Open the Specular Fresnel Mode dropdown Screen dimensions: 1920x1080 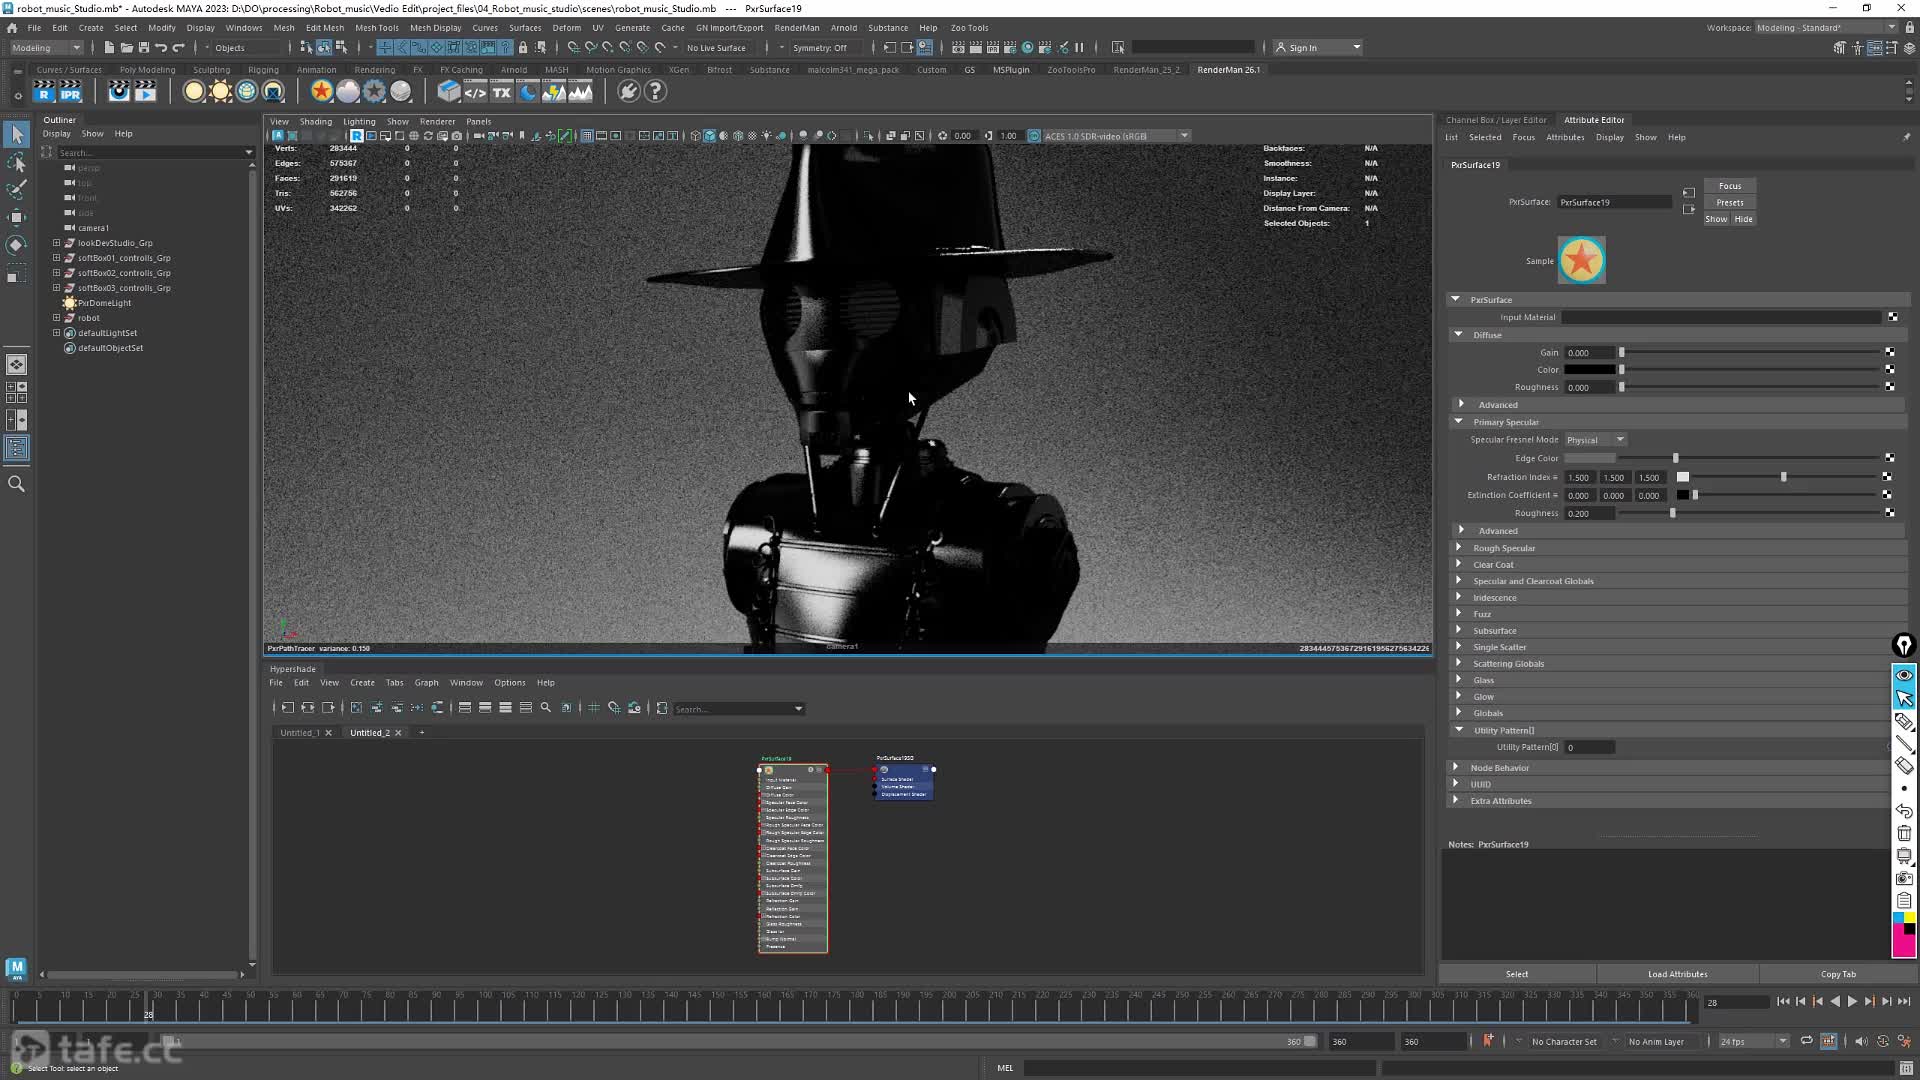click(1596, 440)
